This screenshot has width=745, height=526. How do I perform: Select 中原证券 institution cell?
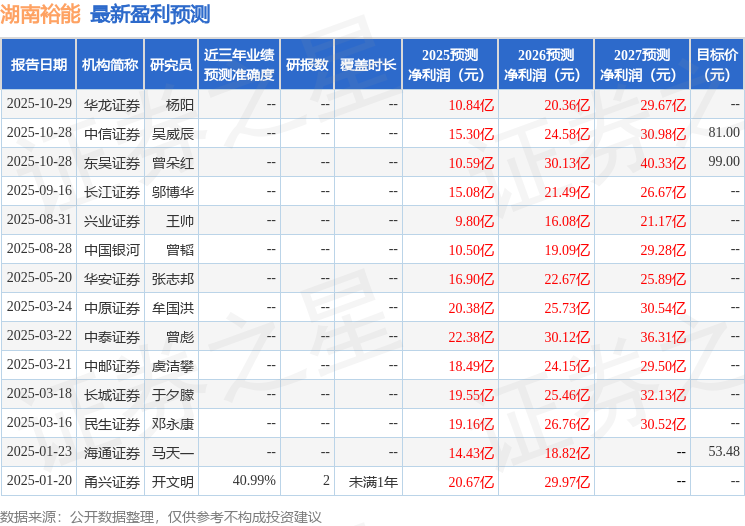tap(112, 308)
